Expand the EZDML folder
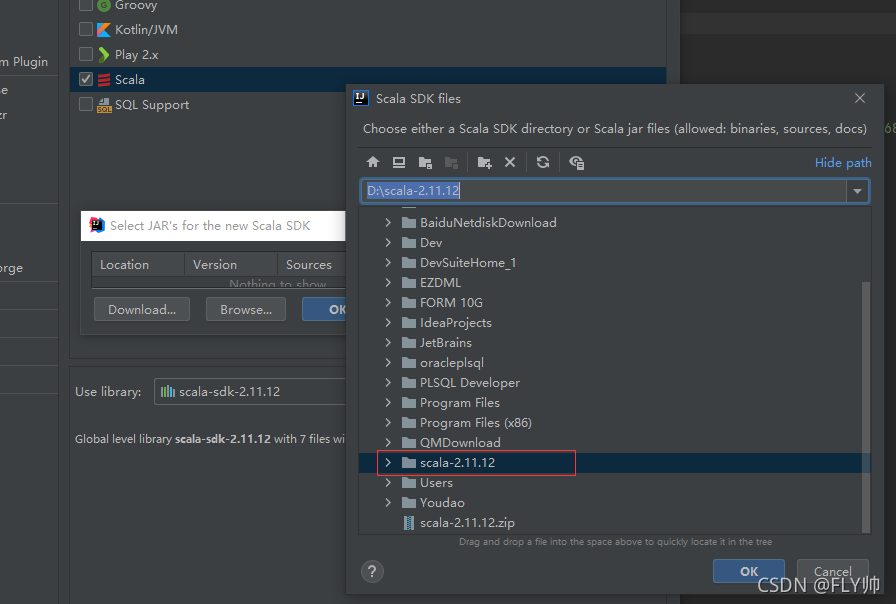The height and width of the screenshot is (604, 896). click(388, 283)
